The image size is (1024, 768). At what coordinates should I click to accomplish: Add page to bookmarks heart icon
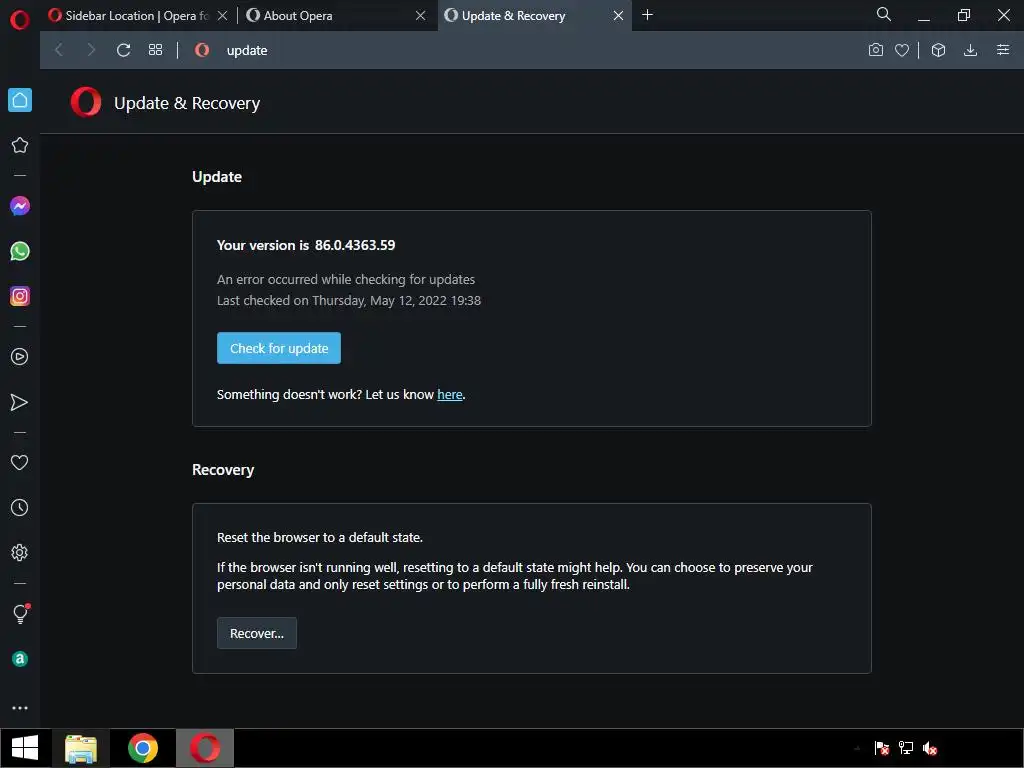[x=902, y=50]
